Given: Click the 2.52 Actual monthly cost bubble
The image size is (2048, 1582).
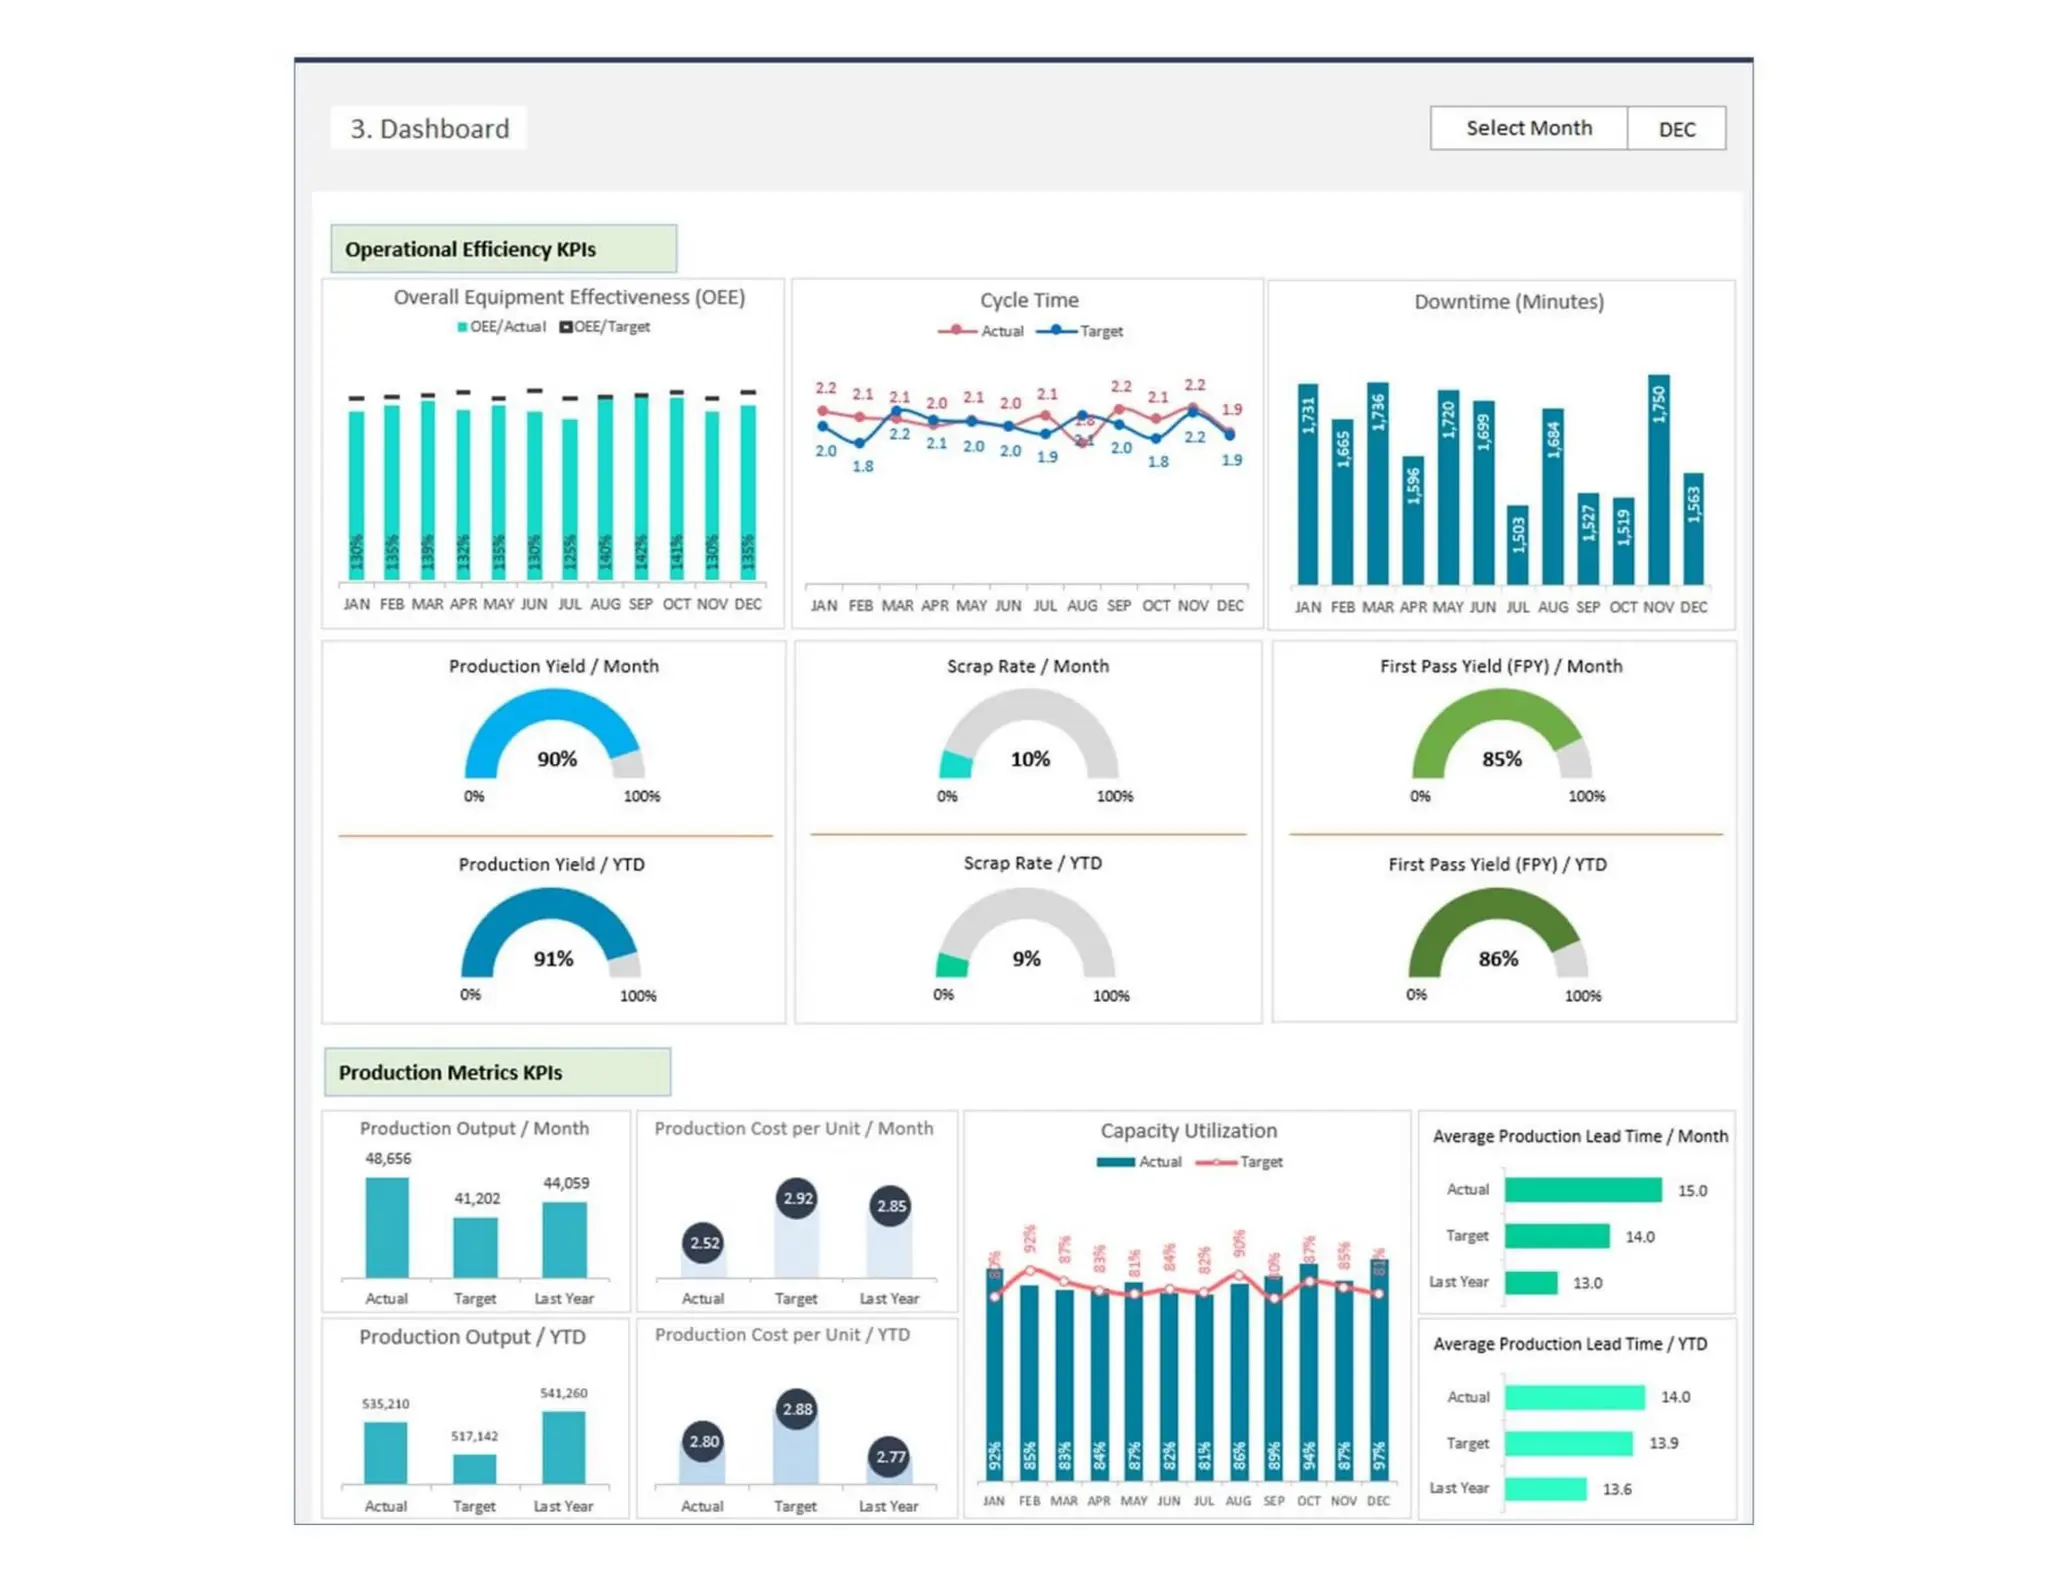Looking at the screenshot, I should click(704, 1243).
